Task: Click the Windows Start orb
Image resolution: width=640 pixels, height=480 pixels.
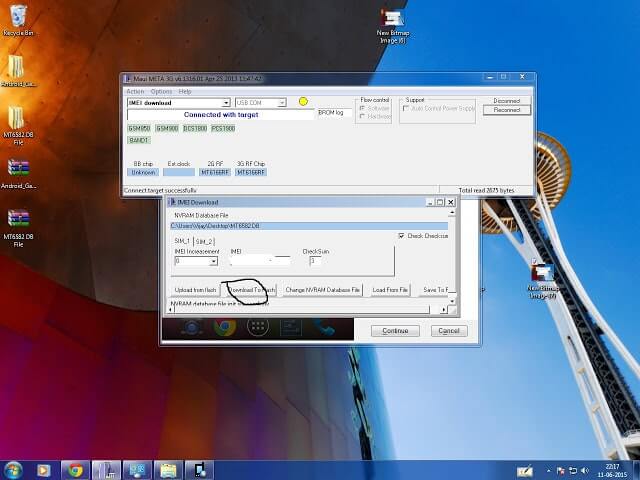Action: pyautogui.click(x=13, y=470)
